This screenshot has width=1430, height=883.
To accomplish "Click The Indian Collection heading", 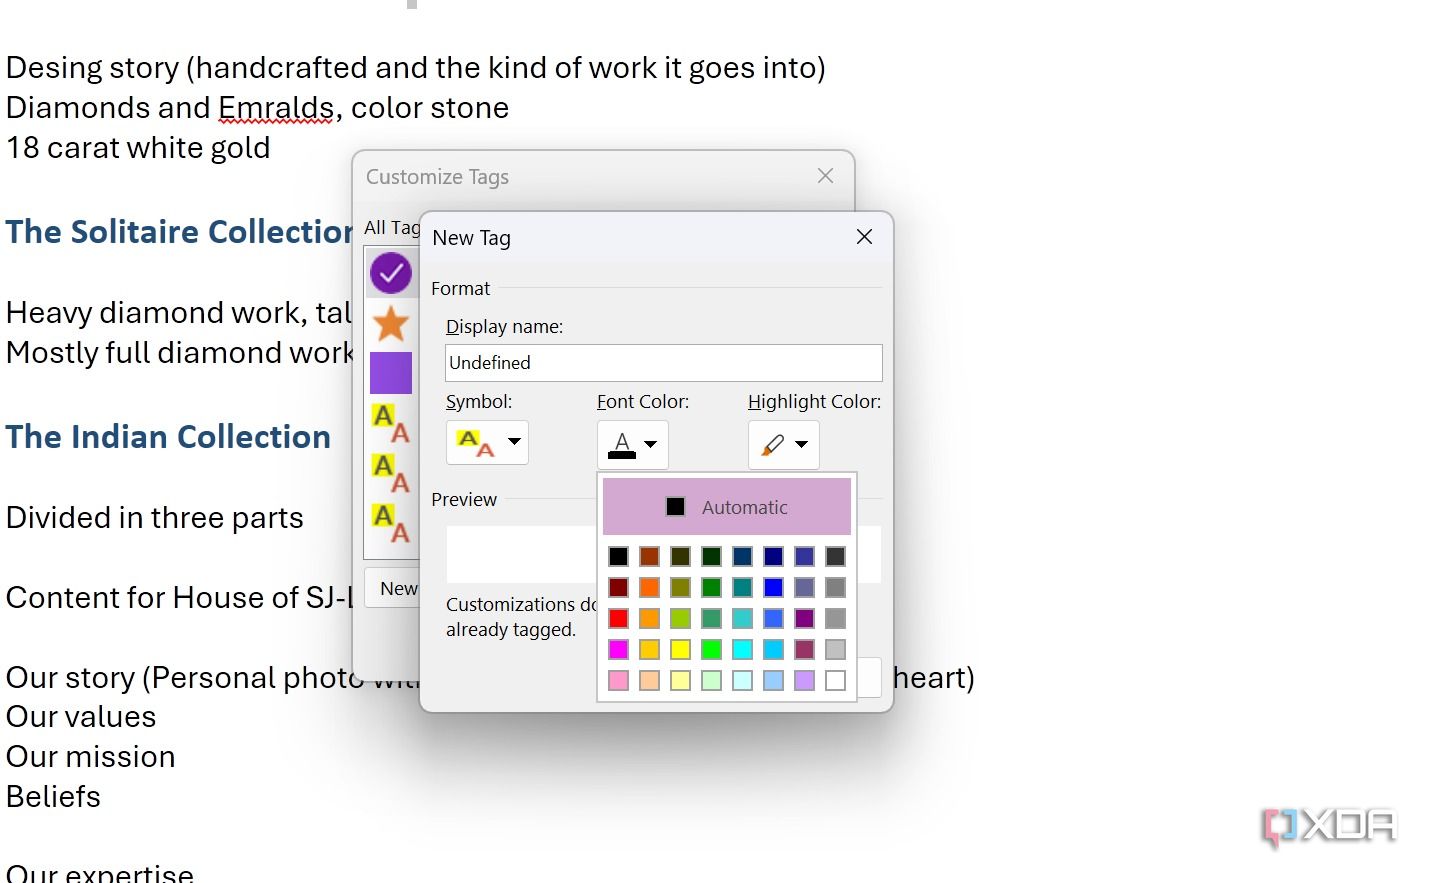I will [x=168, y=437].
